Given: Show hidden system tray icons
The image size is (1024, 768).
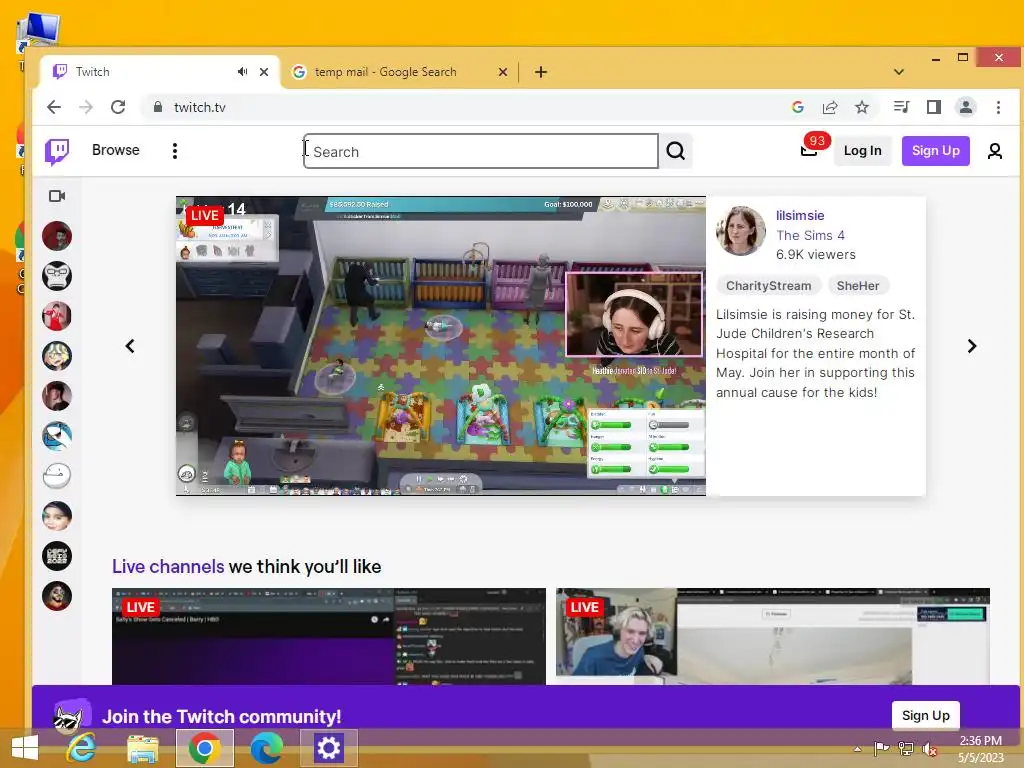Looking at the screenshot, I should [857, 749].
